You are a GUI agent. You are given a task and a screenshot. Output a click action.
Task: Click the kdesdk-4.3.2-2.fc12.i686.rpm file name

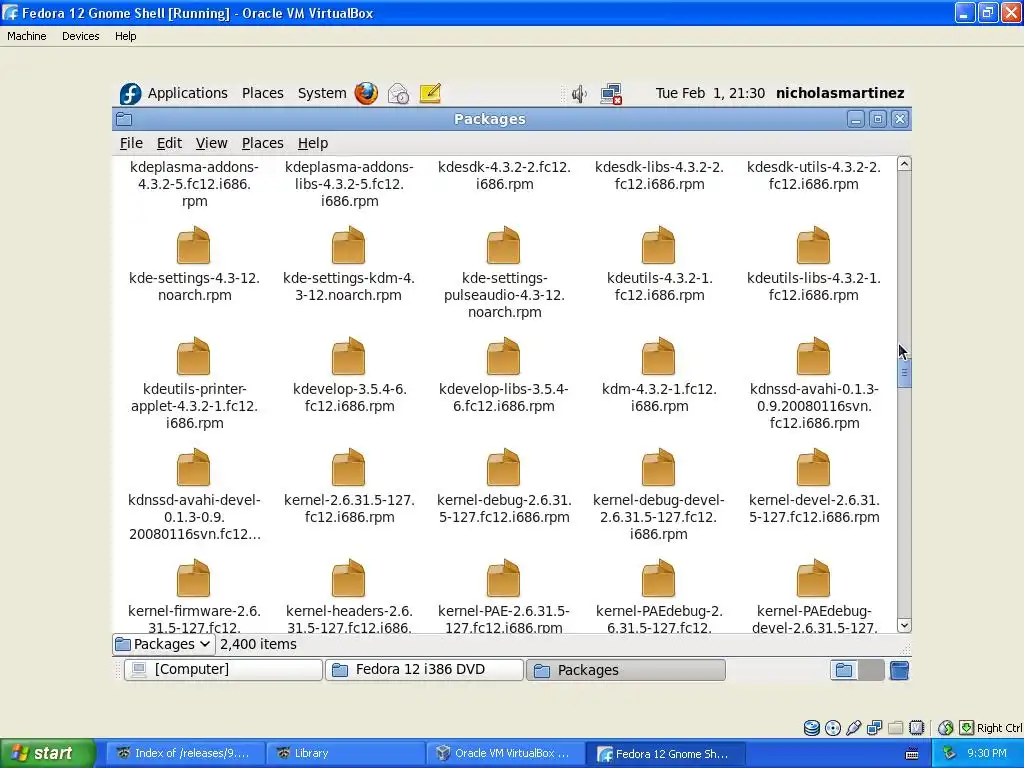pyautogui.click(x=504, y=176)
